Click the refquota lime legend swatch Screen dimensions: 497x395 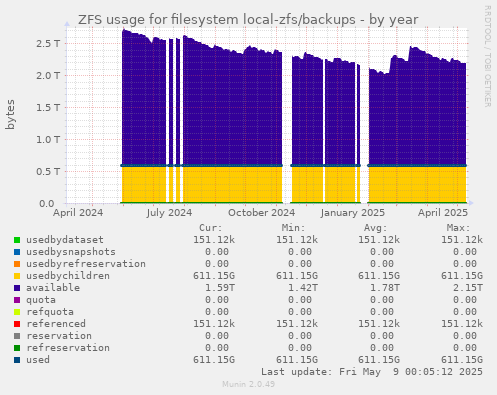coord(17,312)
